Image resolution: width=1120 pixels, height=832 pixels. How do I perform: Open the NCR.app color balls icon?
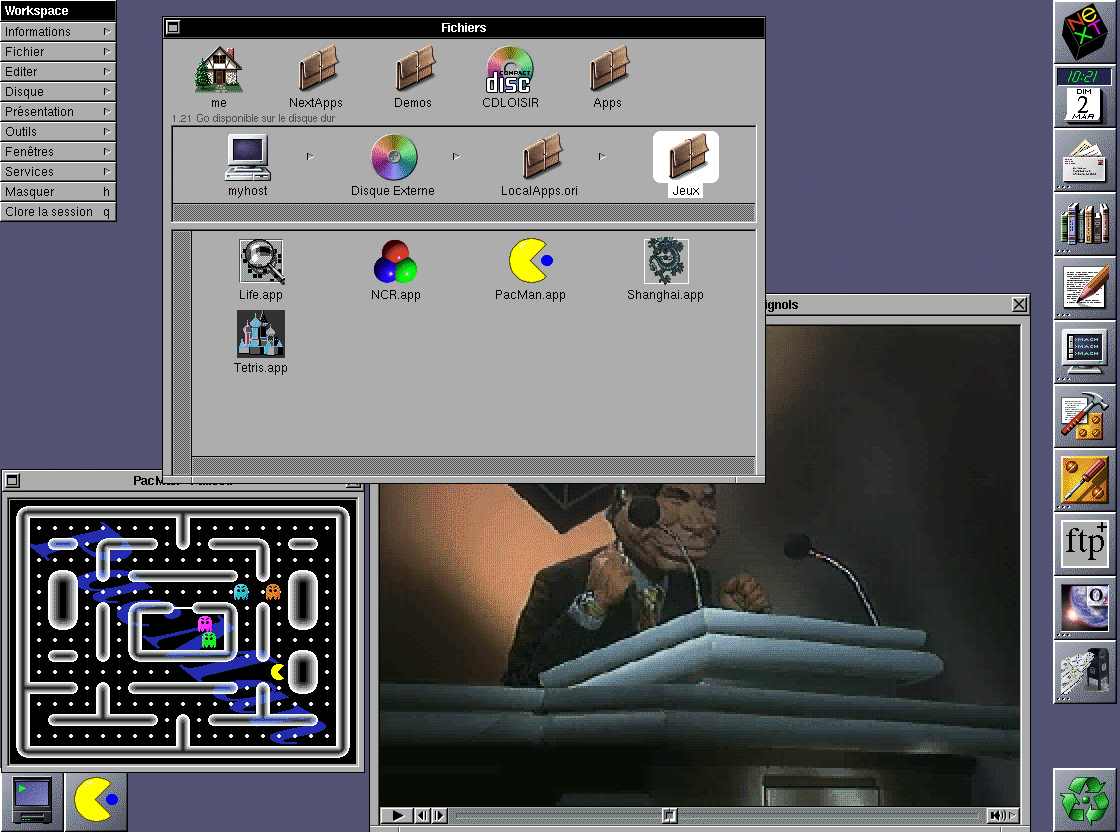[x=395, y=262]
